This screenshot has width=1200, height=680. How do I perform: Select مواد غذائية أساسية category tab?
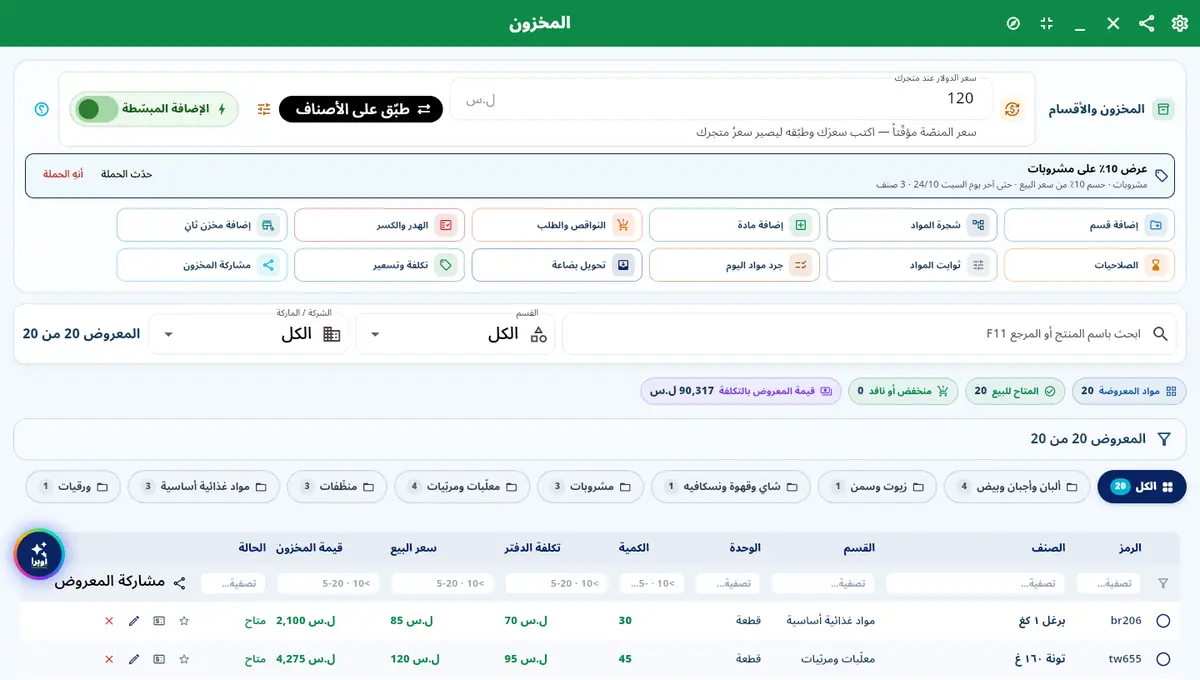click(203, 487)
